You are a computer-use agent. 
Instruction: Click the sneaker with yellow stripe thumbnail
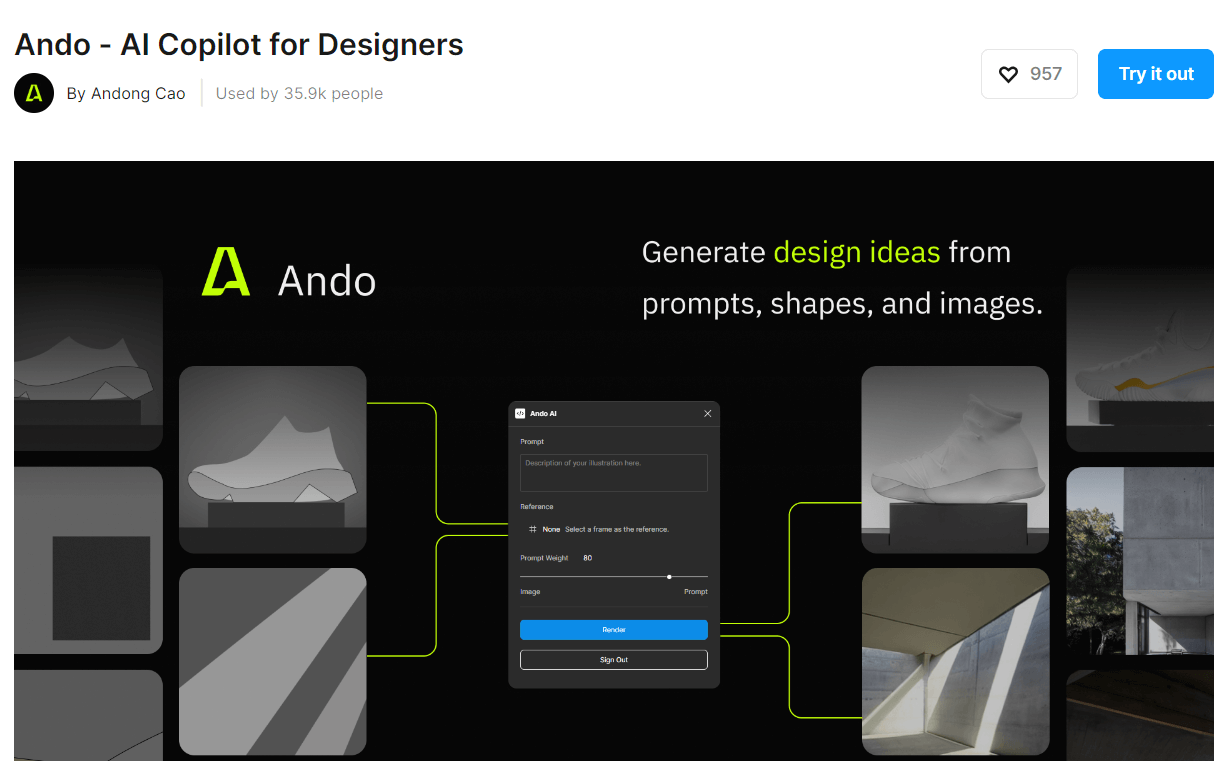(1140, 358)
